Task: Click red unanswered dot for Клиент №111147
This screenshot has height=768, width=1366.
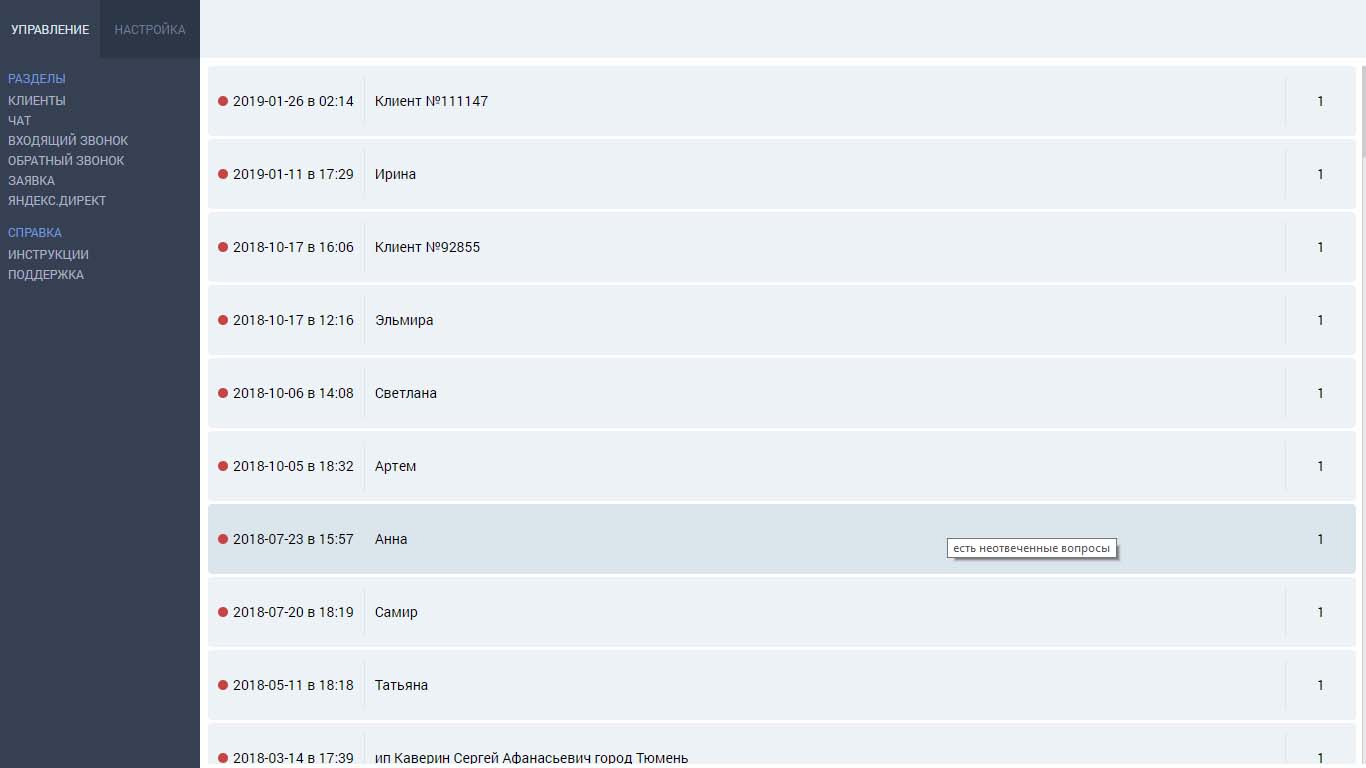Action: pos(223,101)
